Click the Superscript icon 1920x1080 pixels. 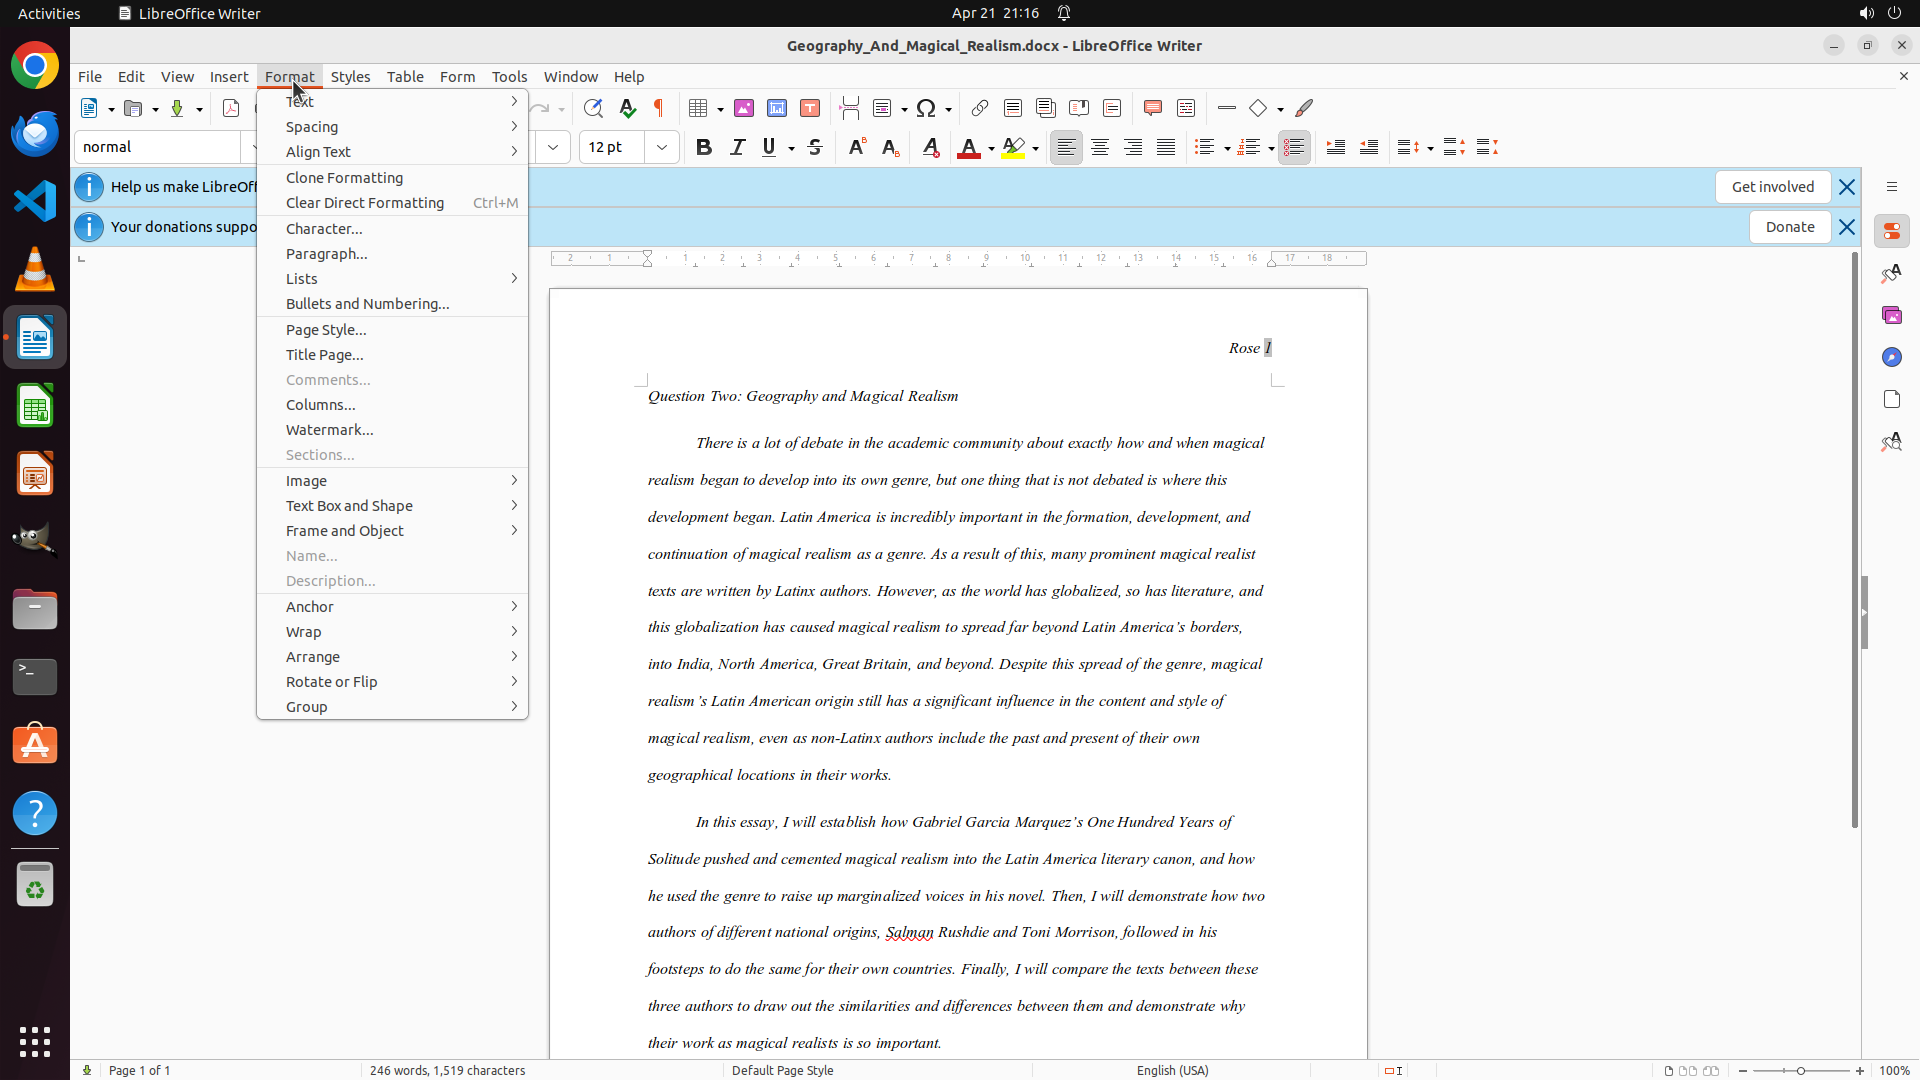coord(857,147)
